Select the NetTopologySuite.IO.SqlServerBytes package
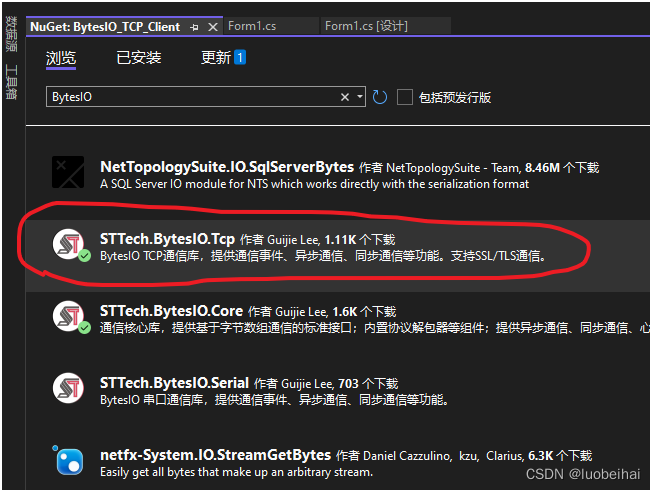The height and width of the screenshot is (490, 656). [x=227, y=167]
